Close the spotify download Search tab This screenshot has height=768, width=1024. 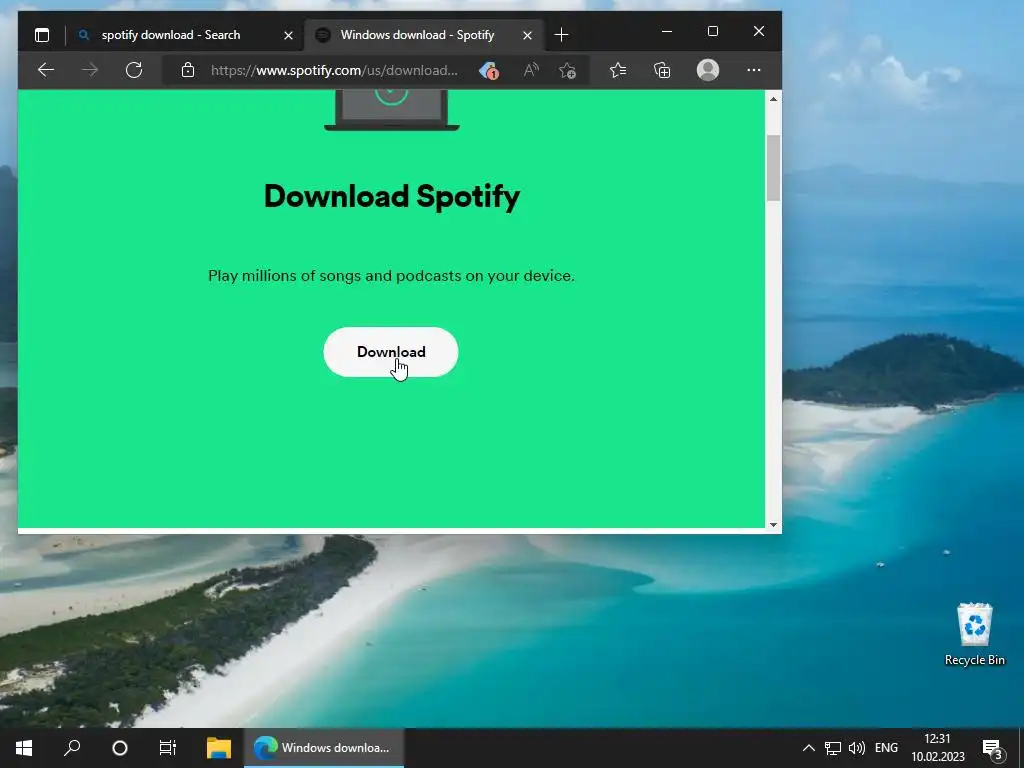coord(288,35)
